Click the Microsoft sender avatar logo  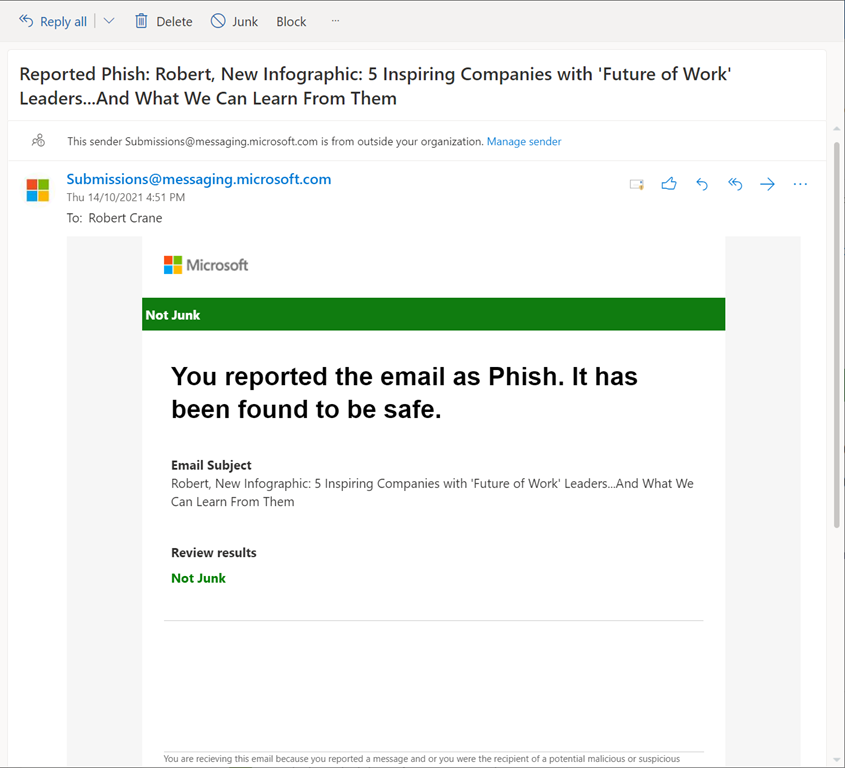(x=38, y=190)
